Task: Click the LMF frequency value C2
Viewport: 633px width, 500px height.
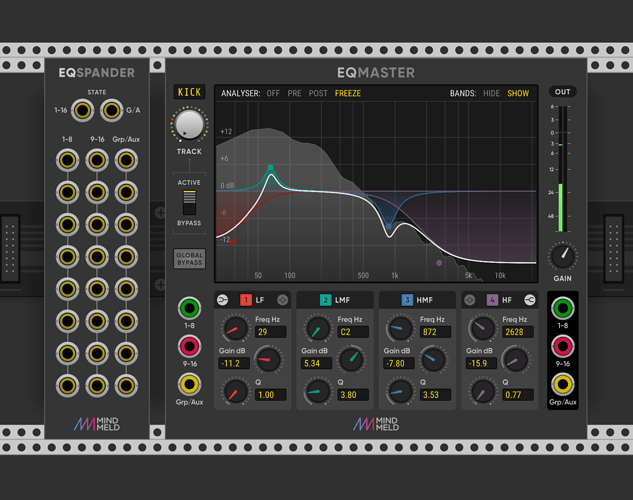Action: [353, 332]
